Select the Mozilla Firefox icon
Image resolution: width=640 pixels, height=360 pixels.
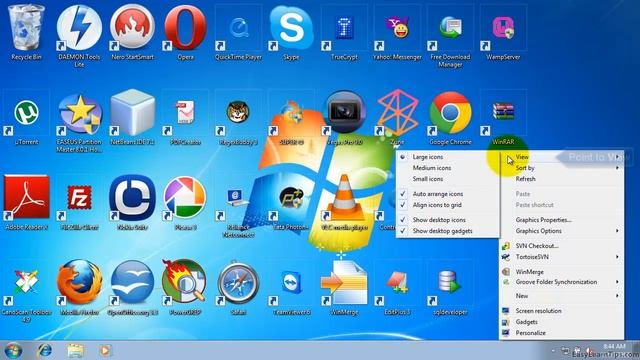point(79,282)
